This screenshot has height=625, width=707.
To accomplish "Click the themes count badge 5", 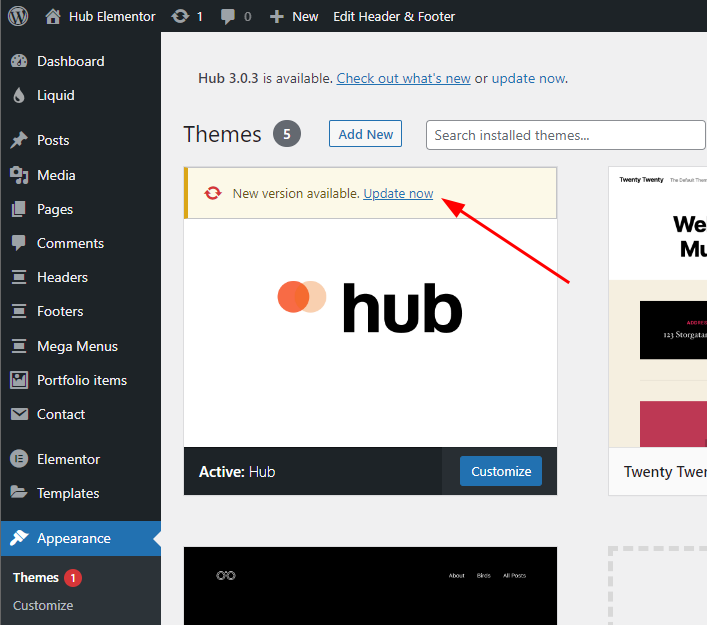I will [x=287, y=134].
